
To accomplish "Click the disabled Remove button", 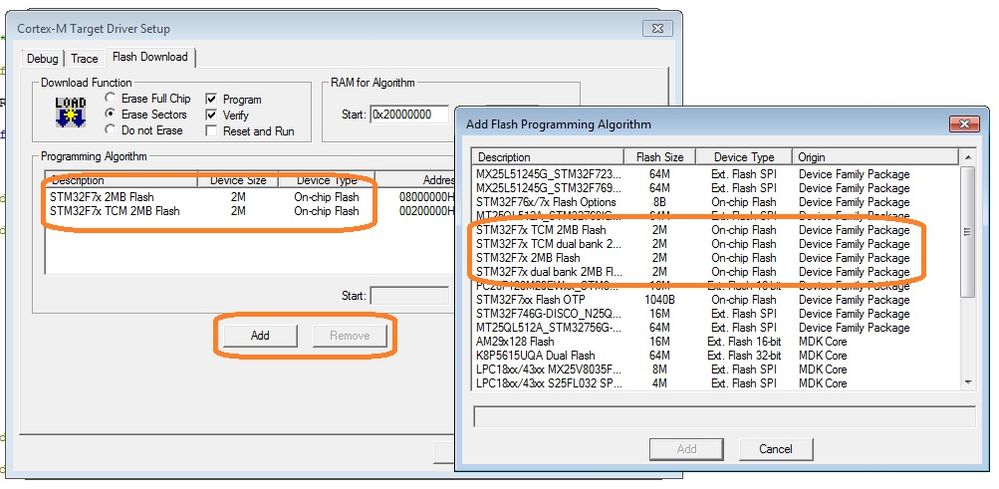I will (350, 336).
